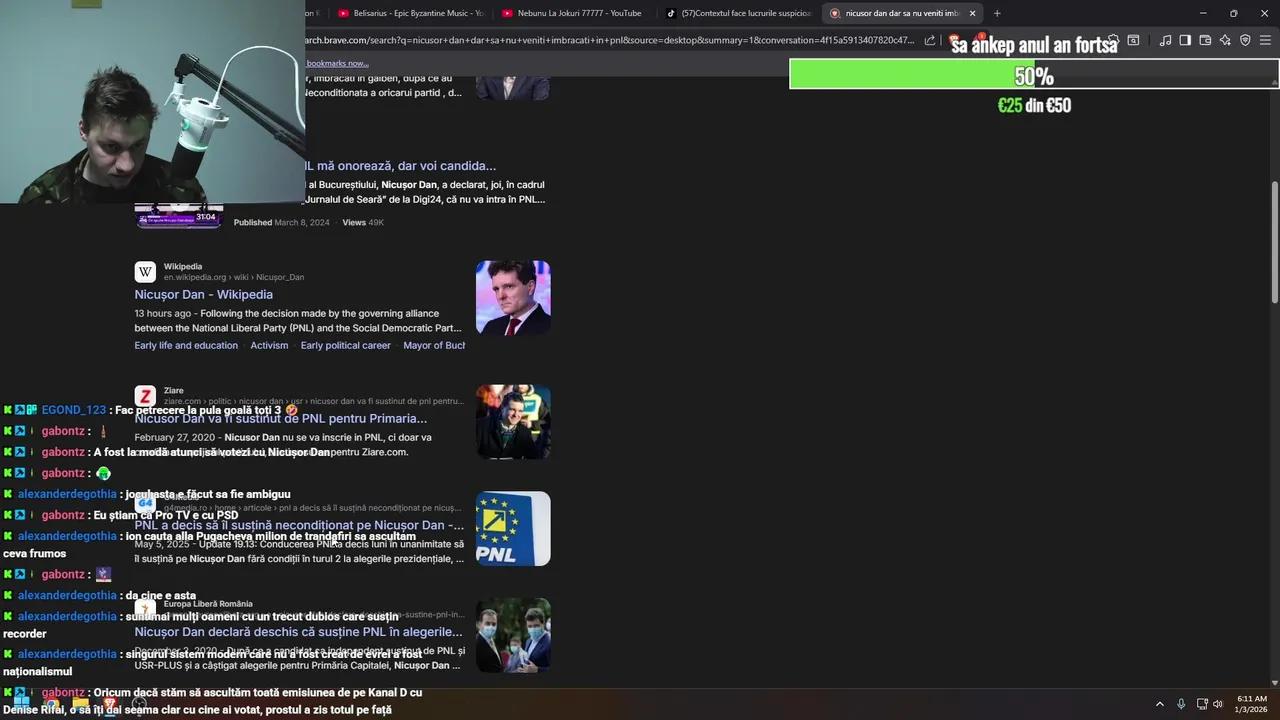Click the microphone icon in system tray
Viewport: 1280px width, 720px height.
pos(1181,704)
